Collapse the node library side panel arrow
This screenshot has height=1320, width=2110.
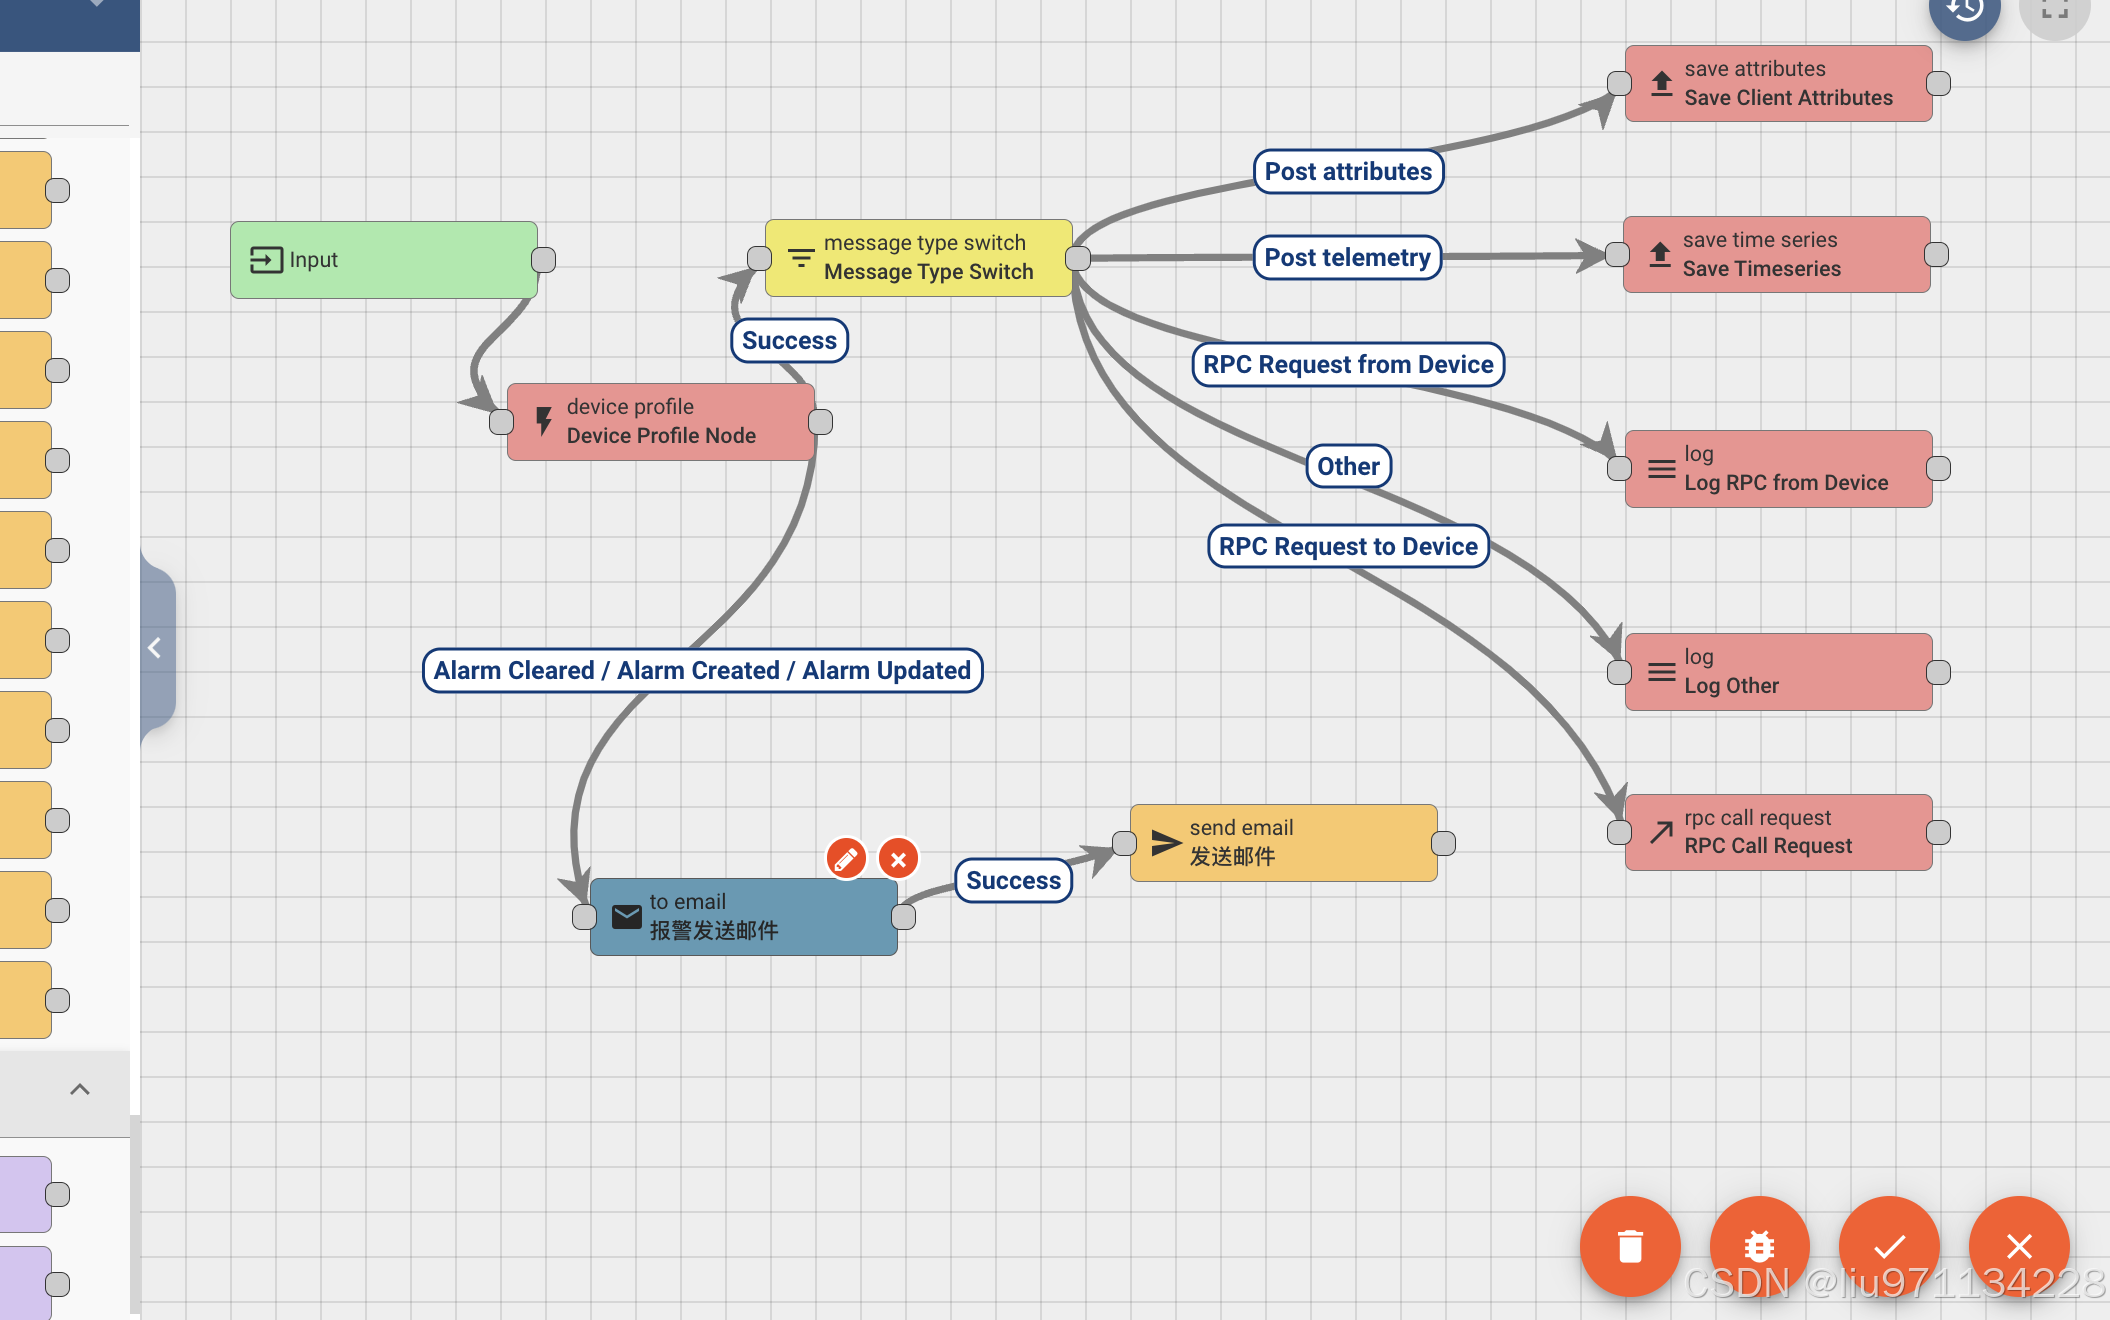point(155,648)
